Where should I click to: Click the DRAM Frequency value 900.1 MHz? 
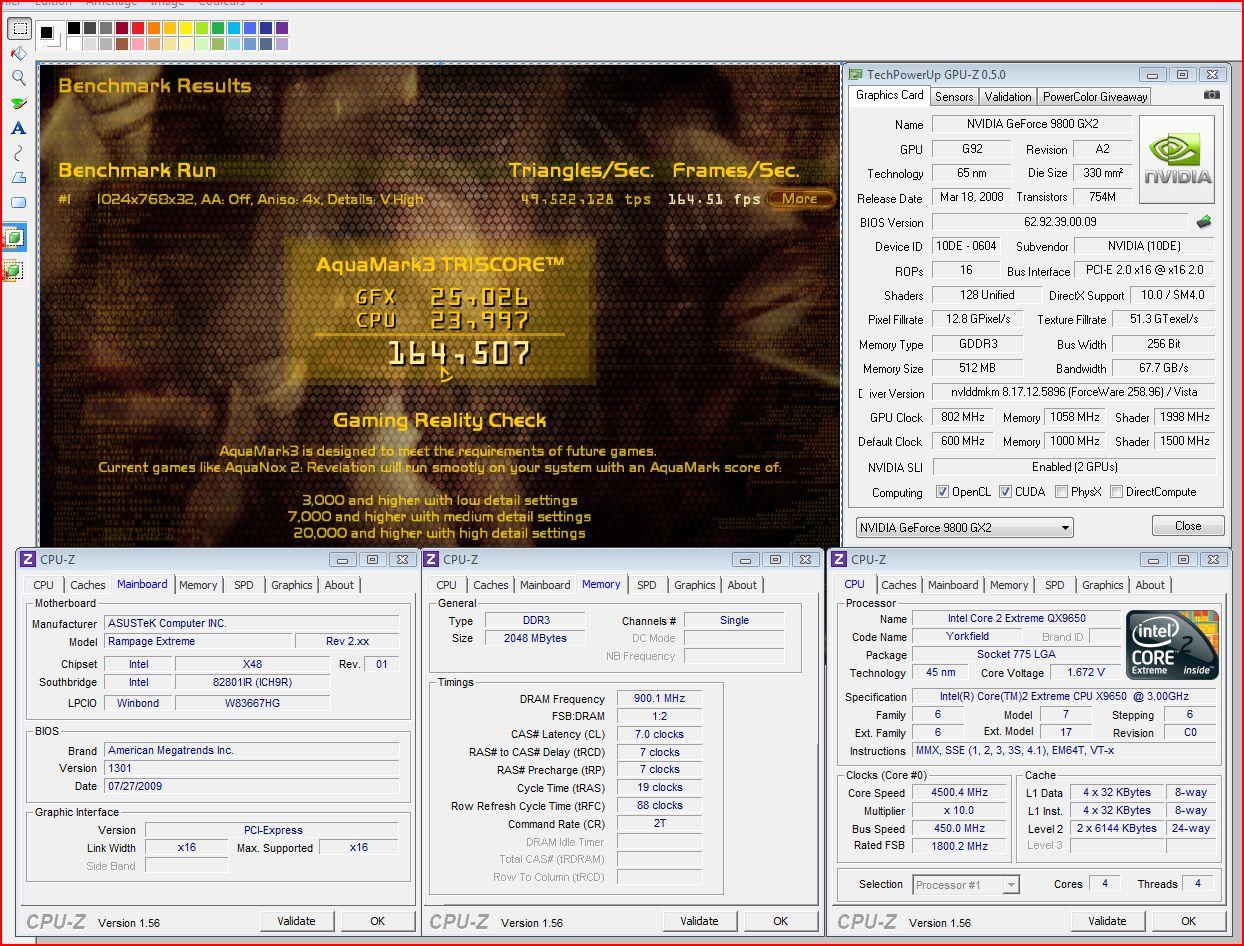[x=659, y=699]
